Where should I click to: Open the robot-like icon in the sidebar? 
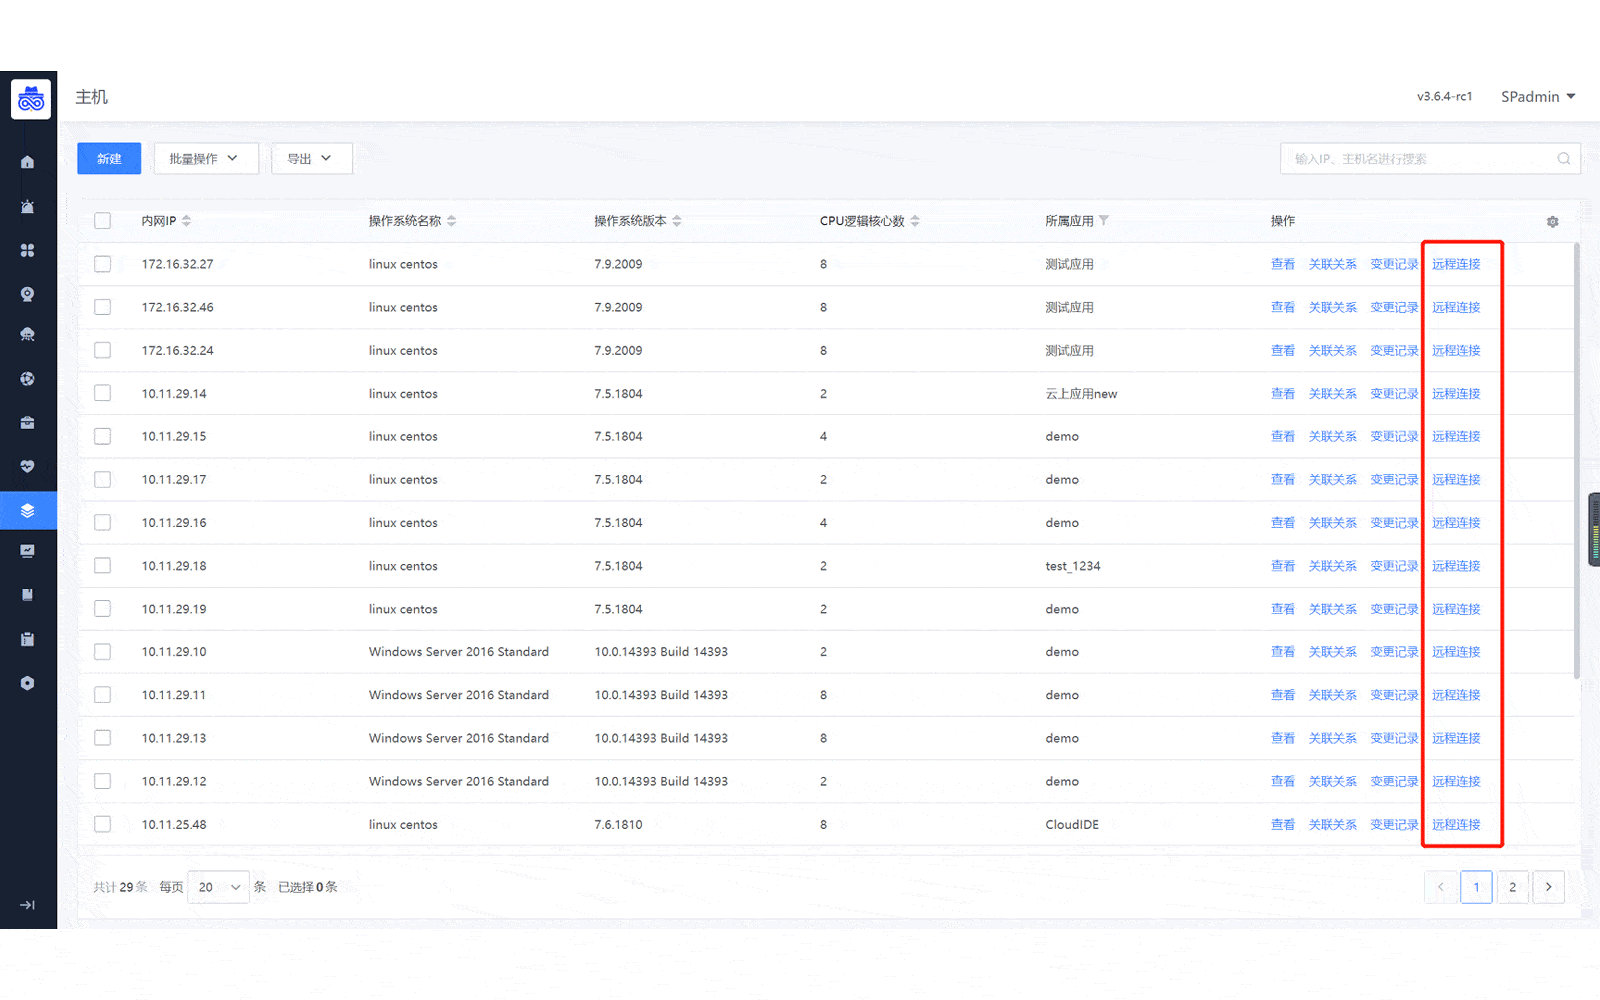28,335
